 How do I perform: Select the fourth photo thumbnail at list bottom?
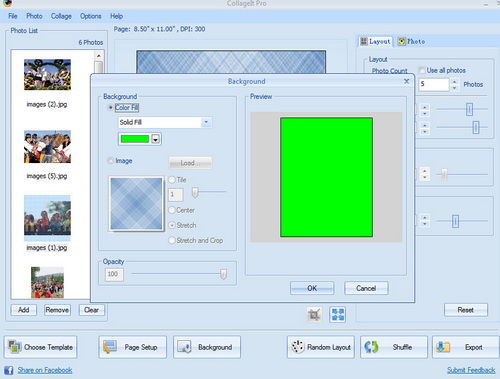47,282
